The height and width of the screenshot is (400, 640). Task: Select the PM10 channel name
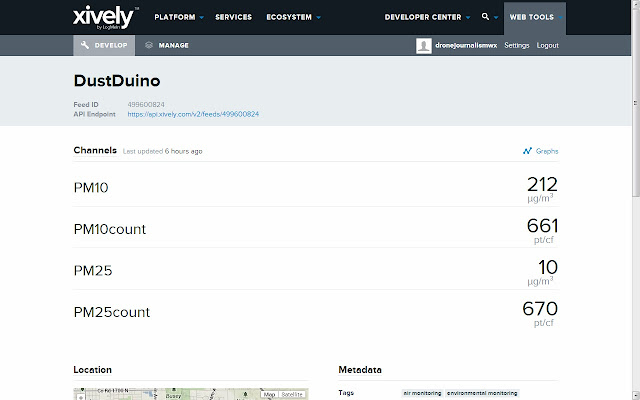click(x=91, y=188)
